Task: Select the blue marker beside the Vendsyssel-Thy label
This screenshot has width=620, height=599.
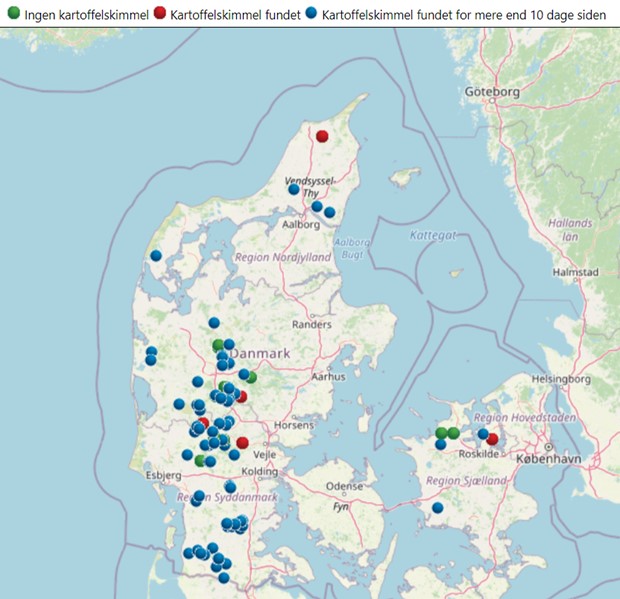Action: tap(294, 188)
